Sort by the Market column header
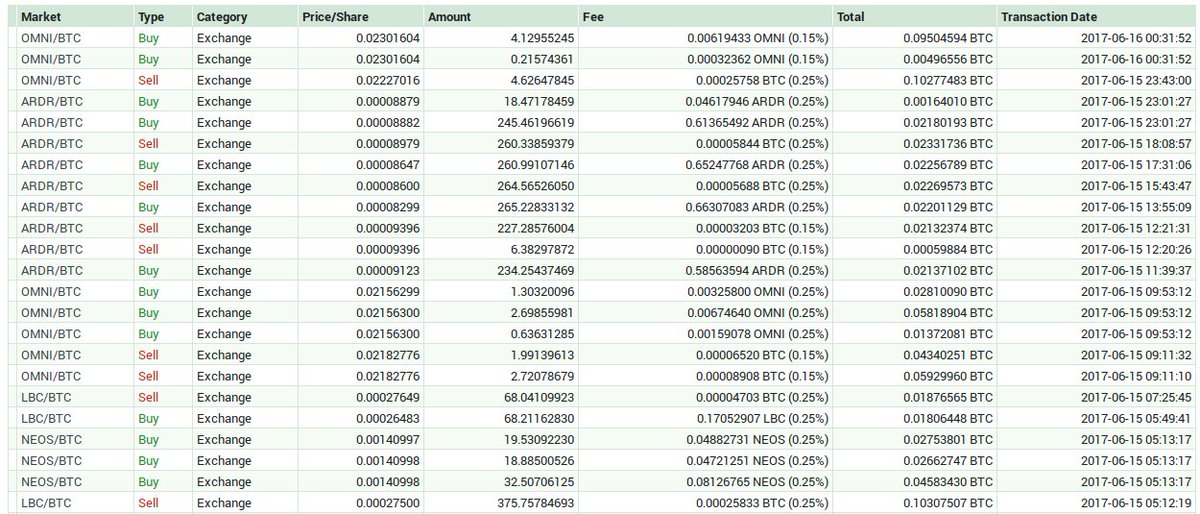Viewport: 1200px width, 514px height. coord(40,17)
